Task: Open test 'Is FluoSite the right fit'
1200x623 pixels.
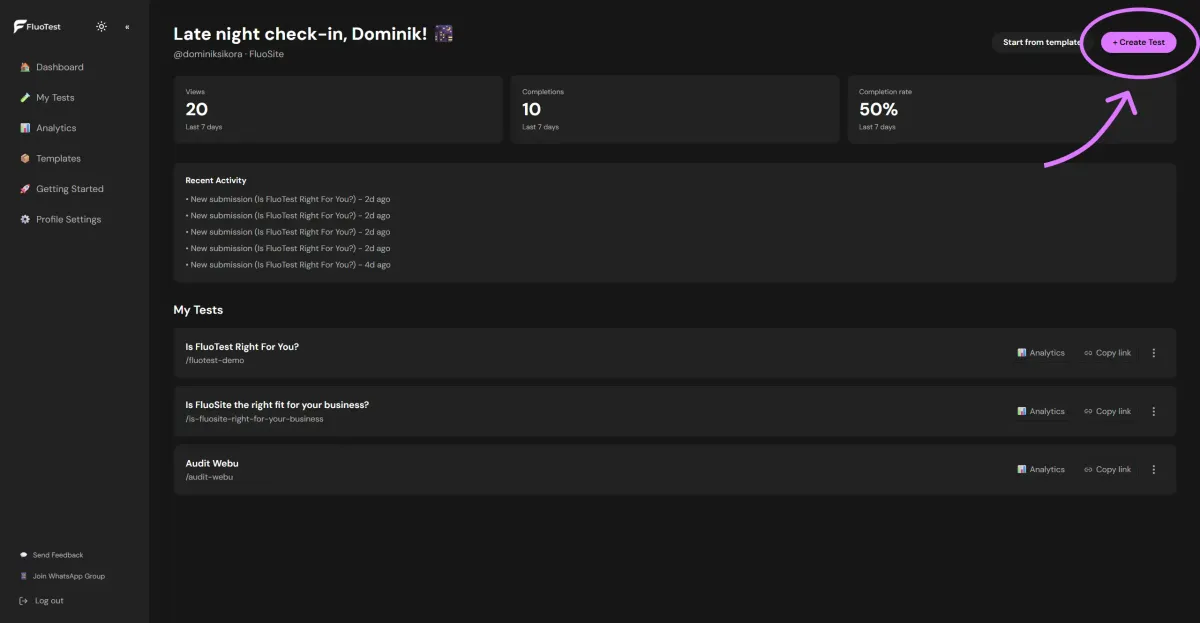Action: click(277, 405)
